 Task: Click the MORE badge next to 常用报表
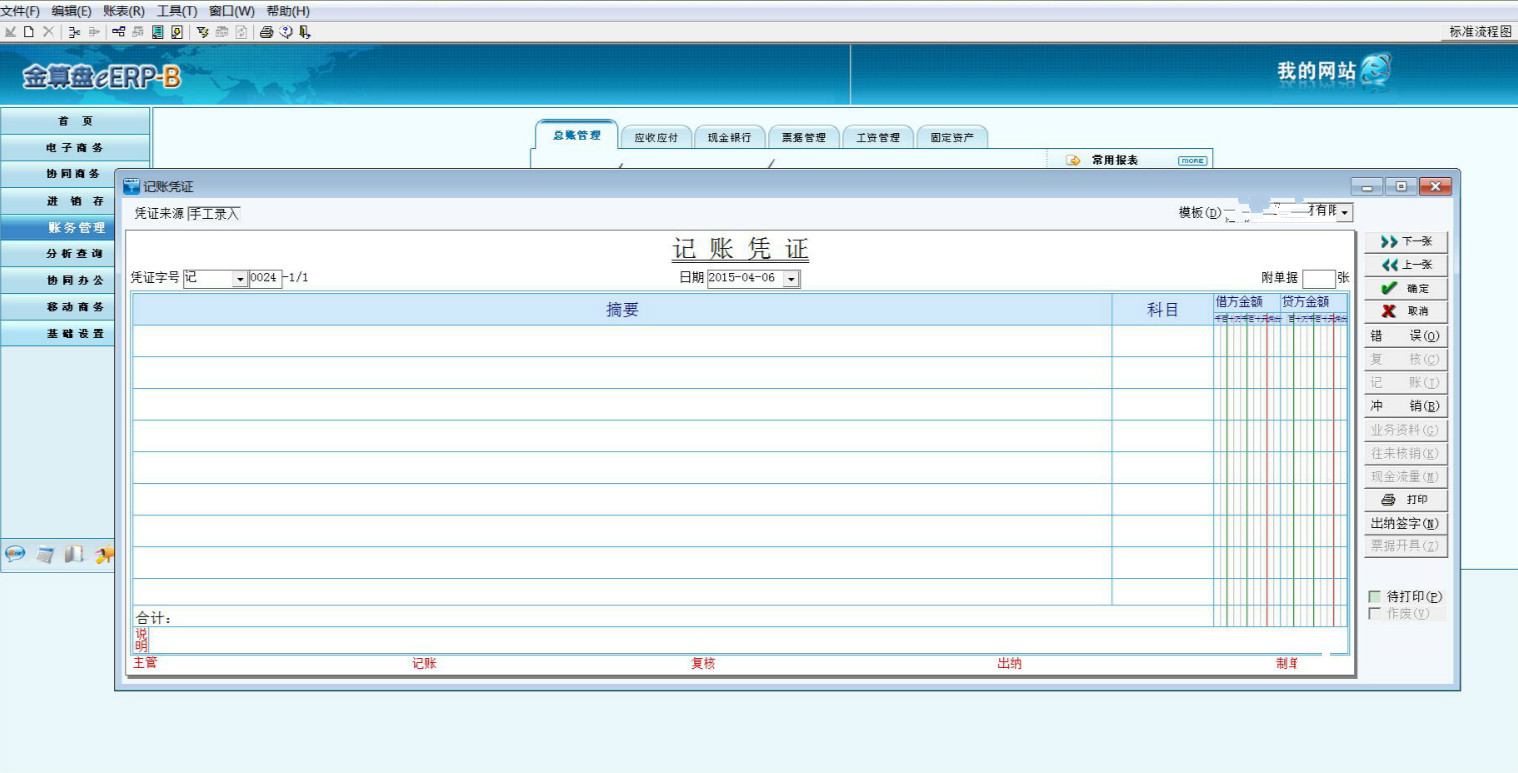tap(1192, 160)
